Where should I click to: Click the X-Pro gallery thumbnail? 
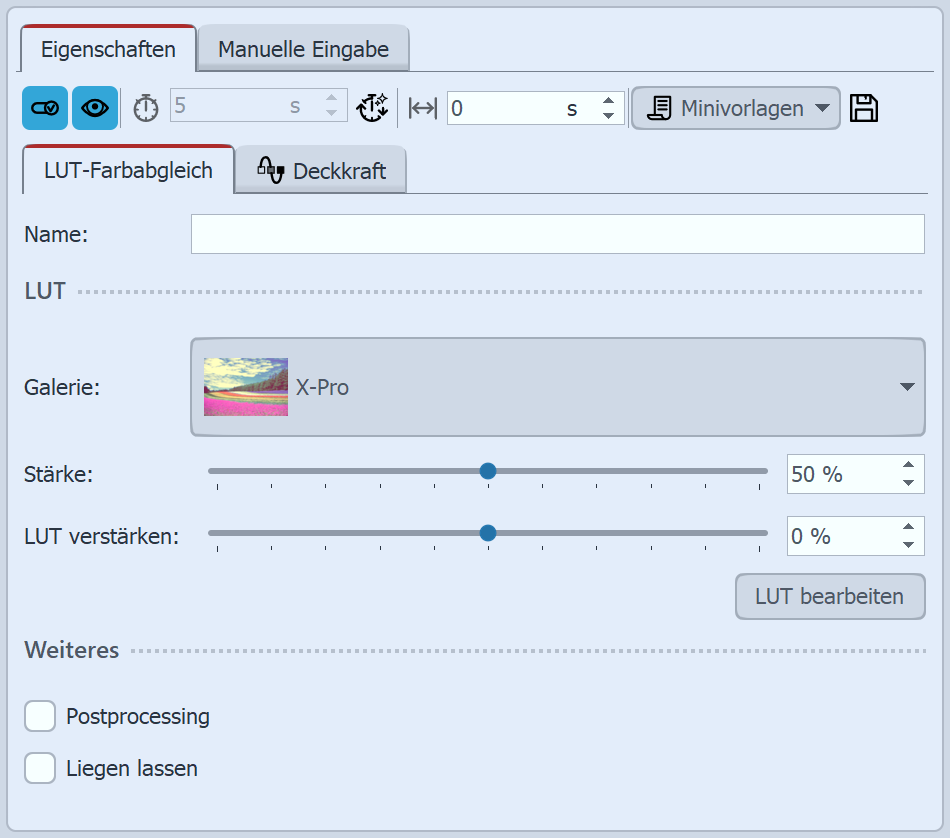click(x=246, y=387)
